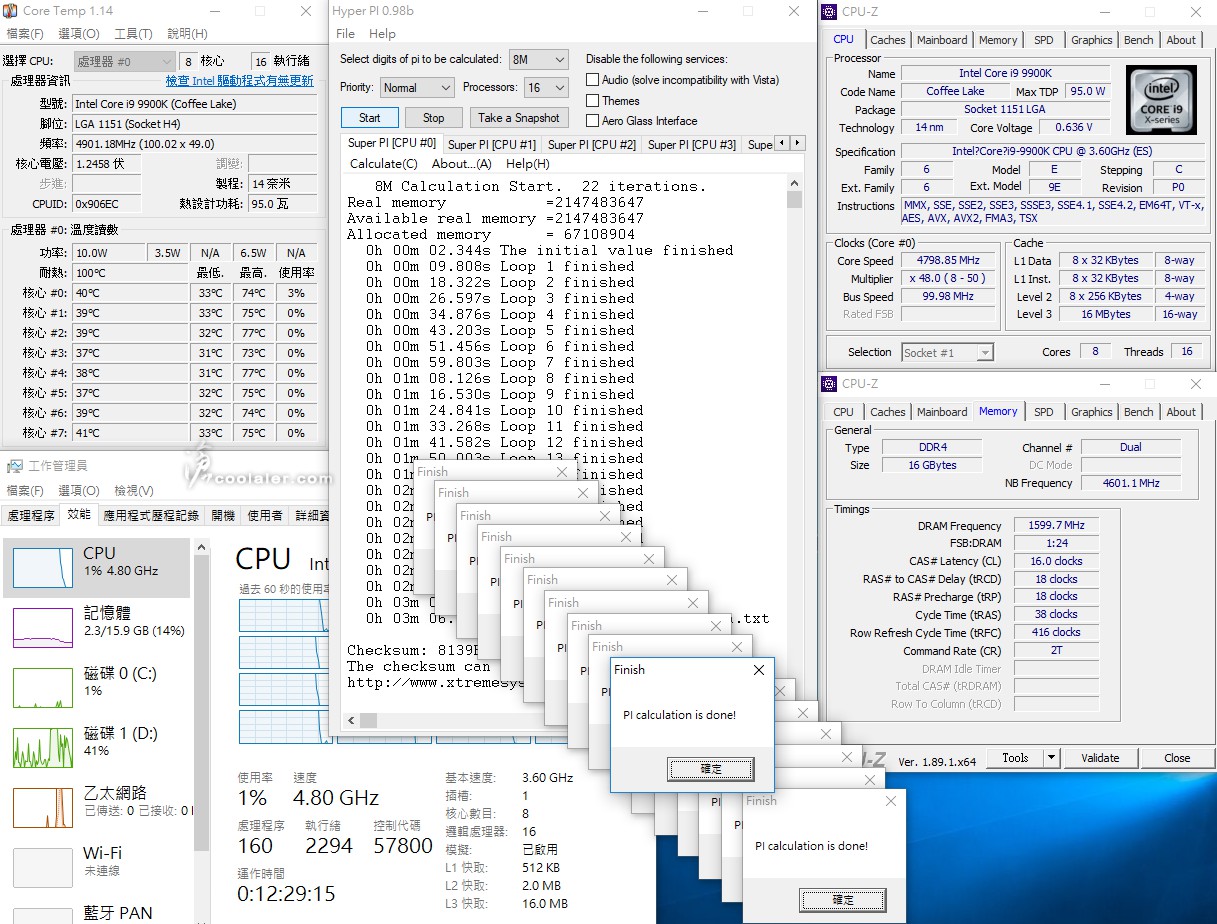Open the Intel driver update check link

tap(240, 81)
